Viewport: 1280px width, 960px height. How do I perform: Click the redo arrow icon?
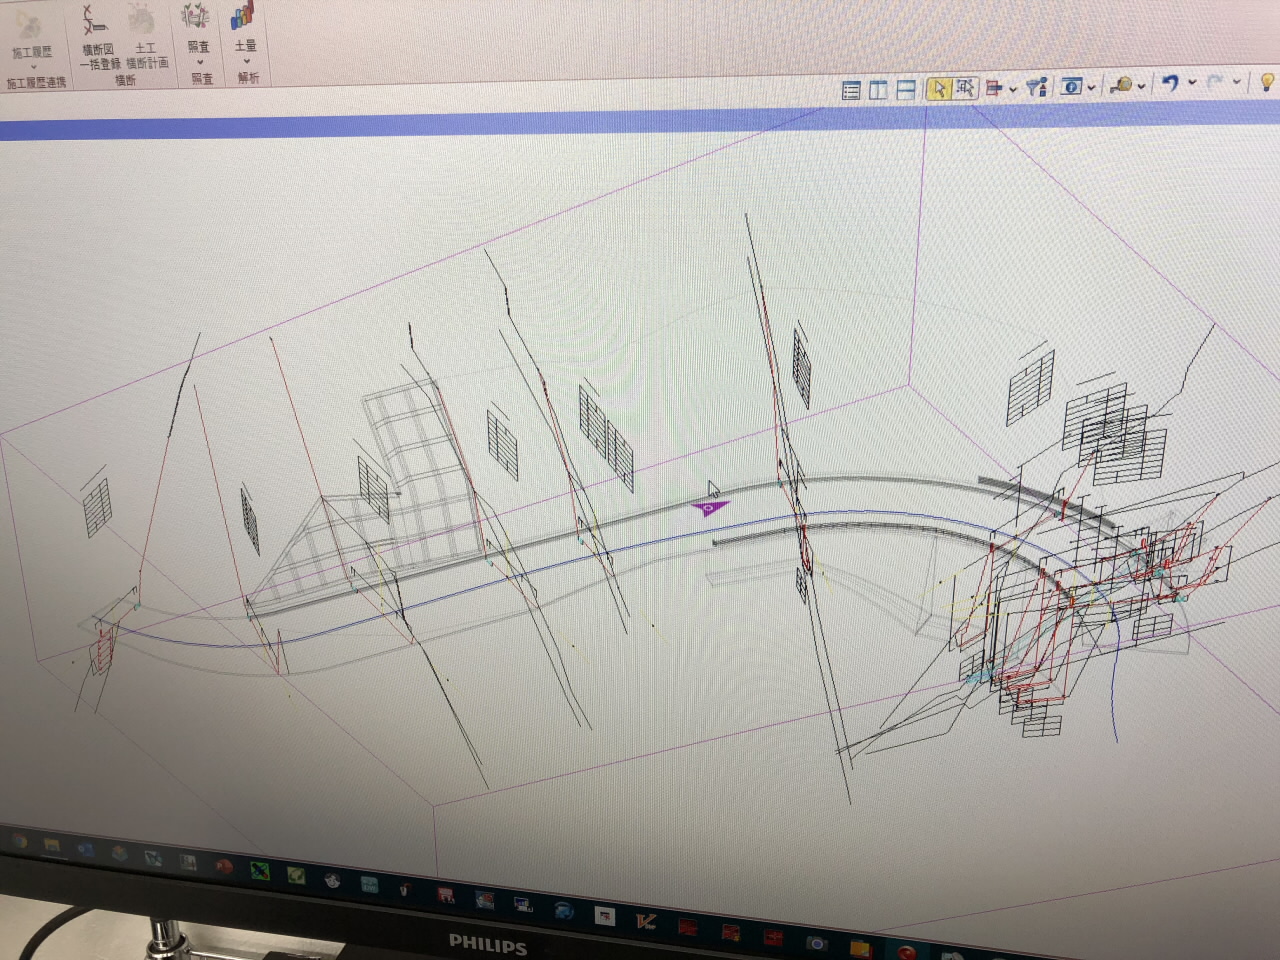[1214, 83]
